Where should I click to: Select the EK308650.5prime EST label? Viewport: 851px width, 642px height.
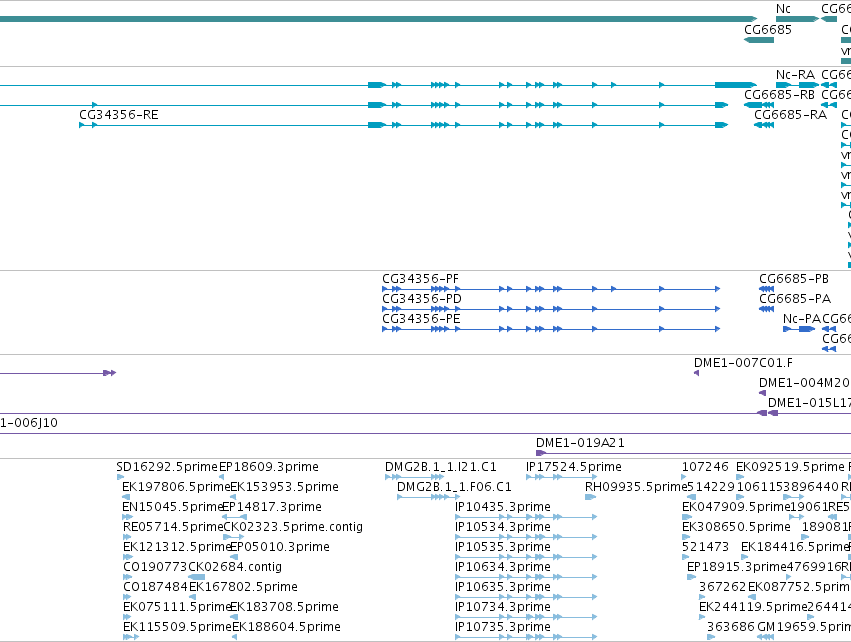pyautogui.click(x=736, y=527)
